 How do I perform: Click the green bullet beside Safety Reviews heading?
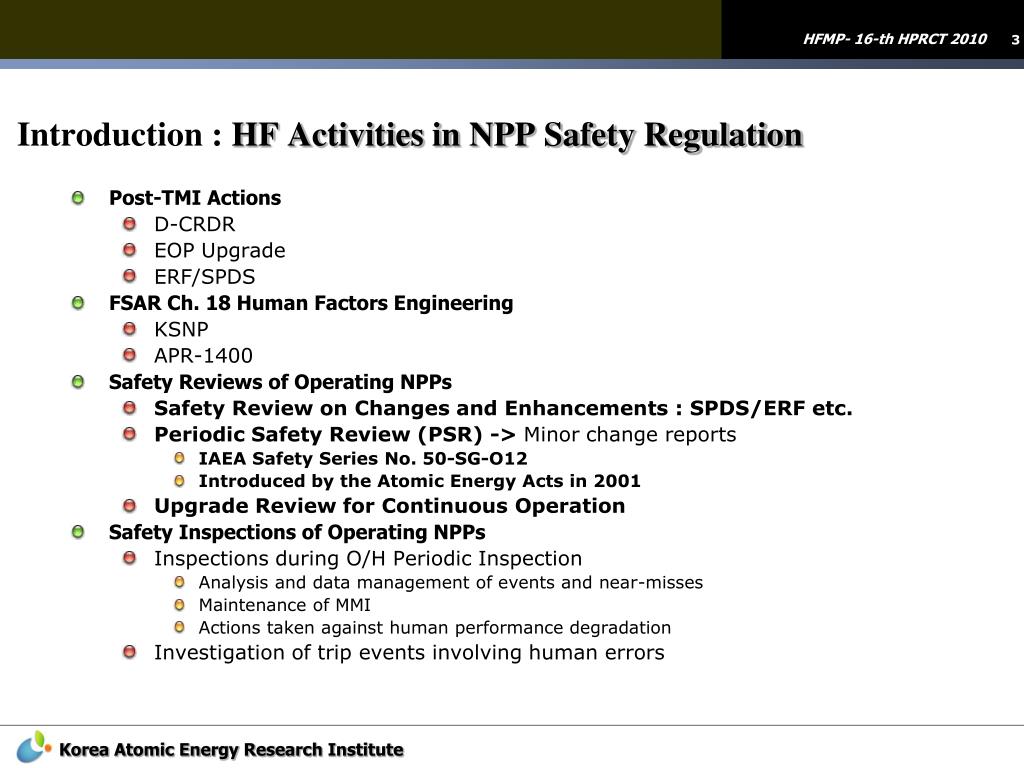coord(78,381)
